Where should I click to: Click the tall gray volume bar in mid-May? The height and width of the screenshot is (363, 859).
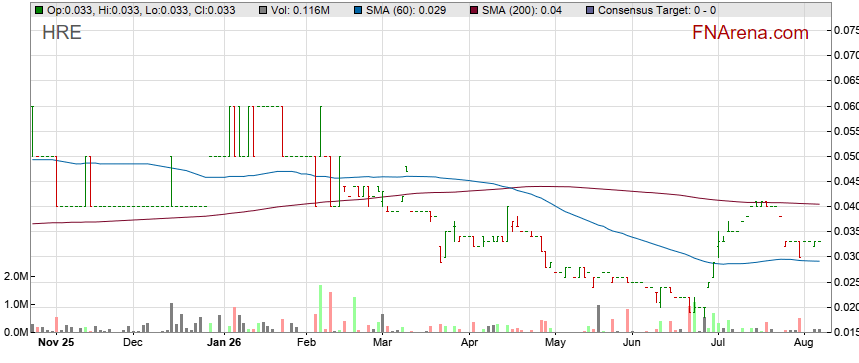(x=598, y=319)
